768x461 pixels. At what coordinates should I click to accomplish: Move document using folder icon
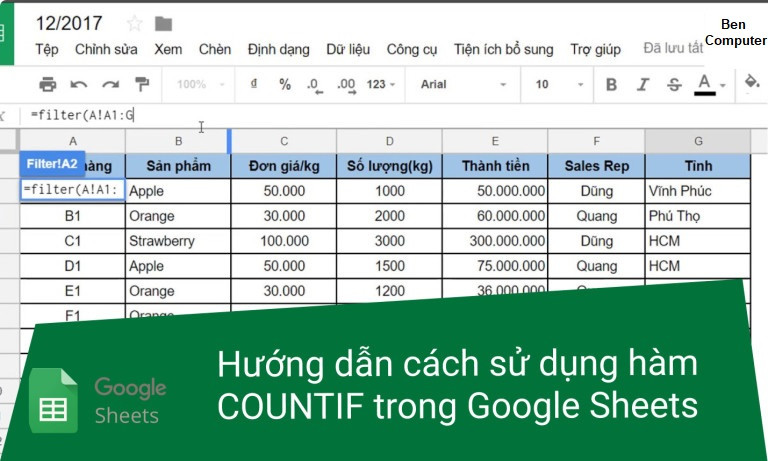click(x=164, y=23)
